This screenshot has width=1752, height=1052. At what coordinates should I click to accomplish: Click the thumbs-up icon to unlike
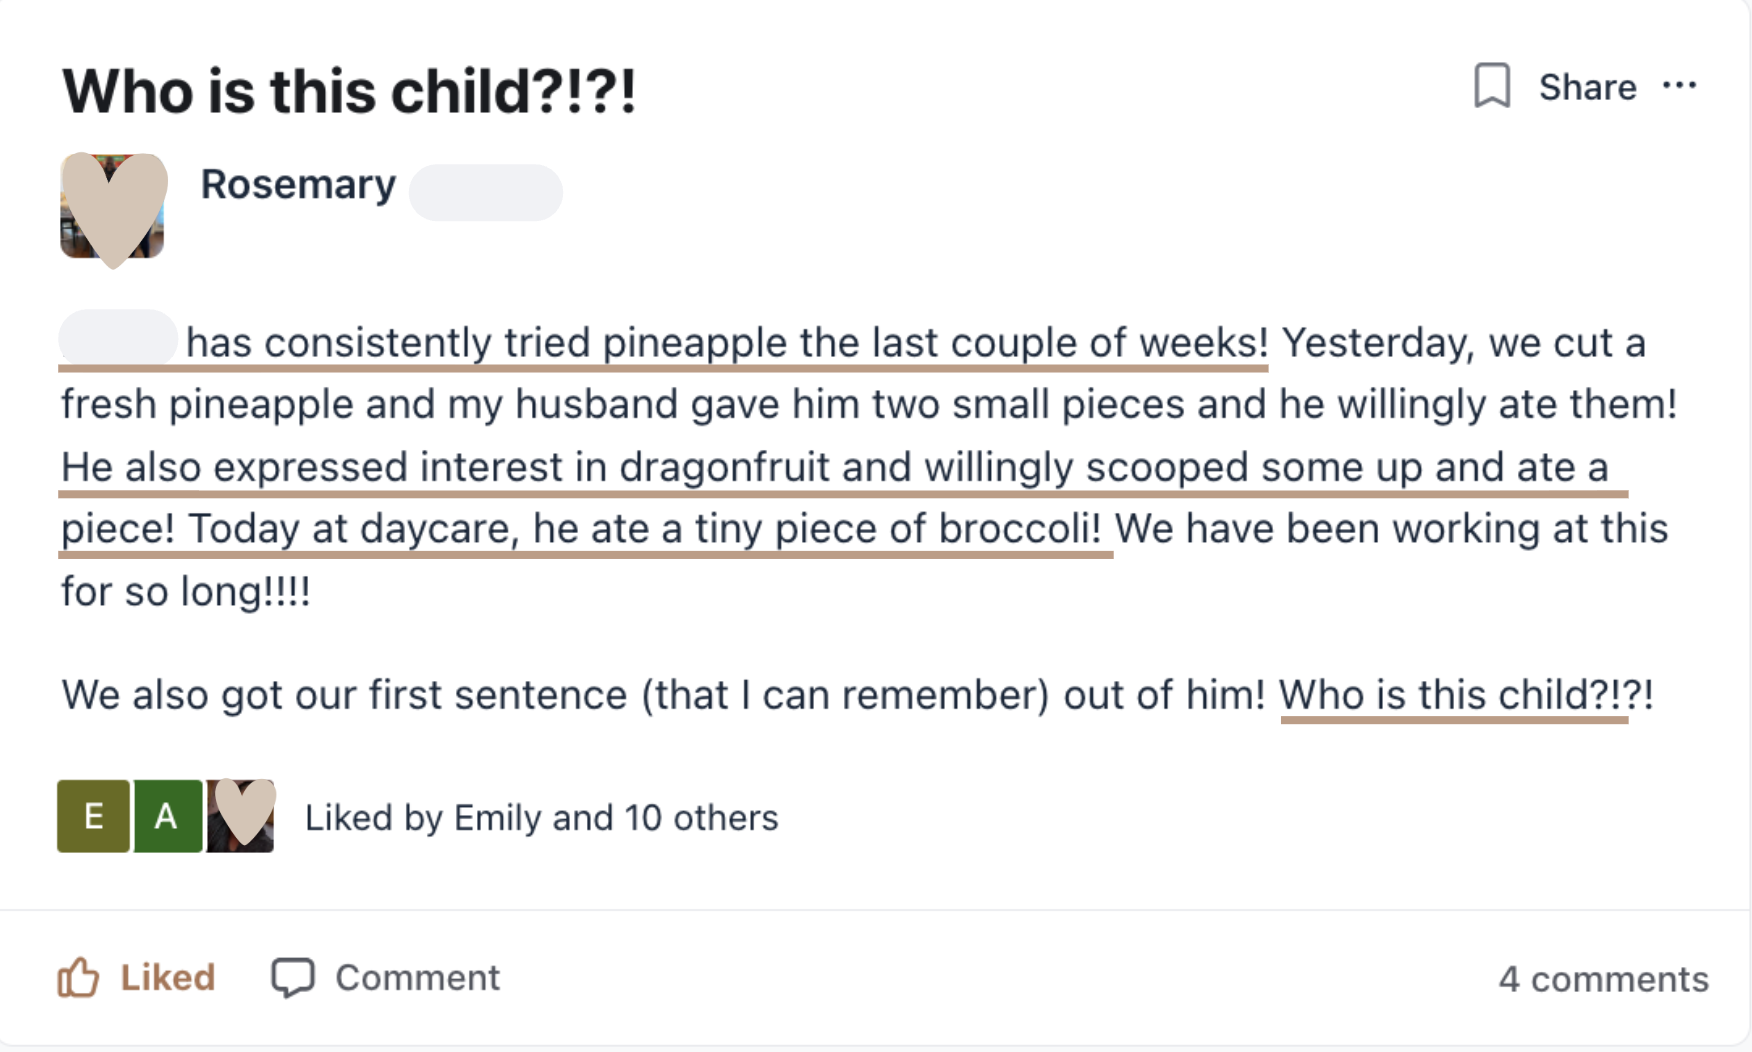(78, 977)
